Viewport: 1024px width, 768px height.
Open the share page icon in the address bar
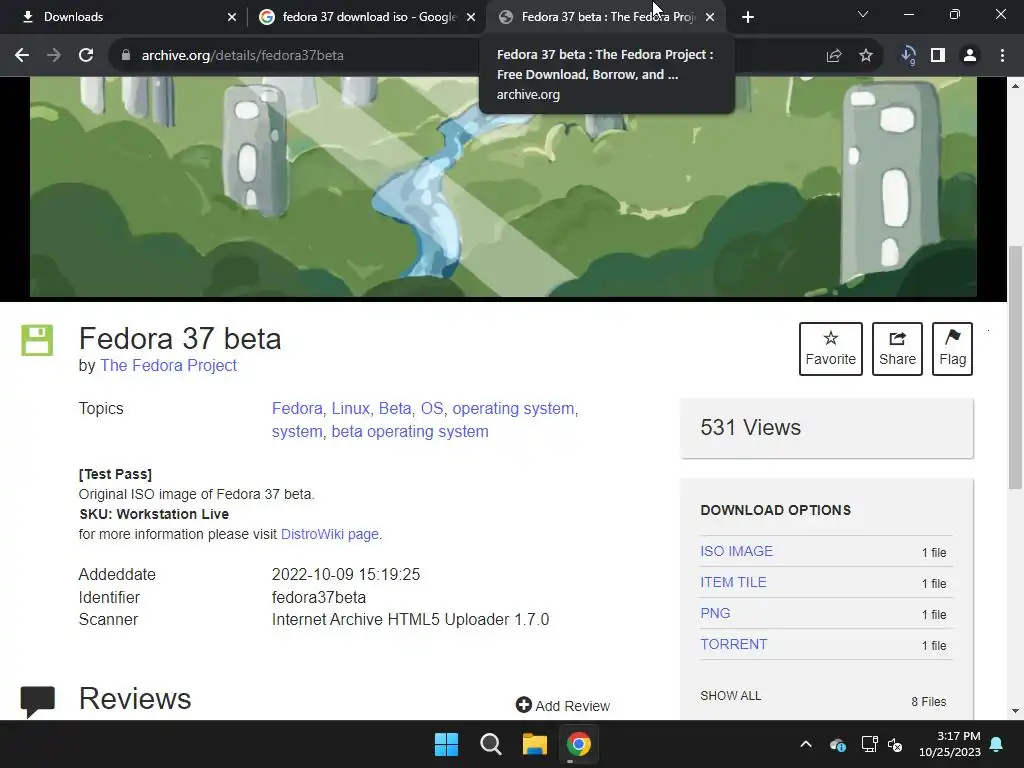click(x=834, y=56)
